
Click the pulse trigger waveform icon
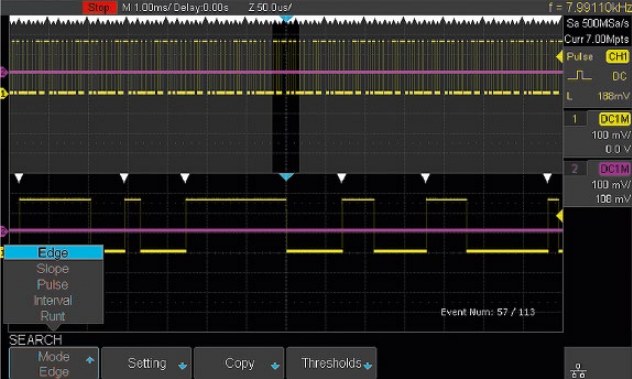(x=579, y=75)
